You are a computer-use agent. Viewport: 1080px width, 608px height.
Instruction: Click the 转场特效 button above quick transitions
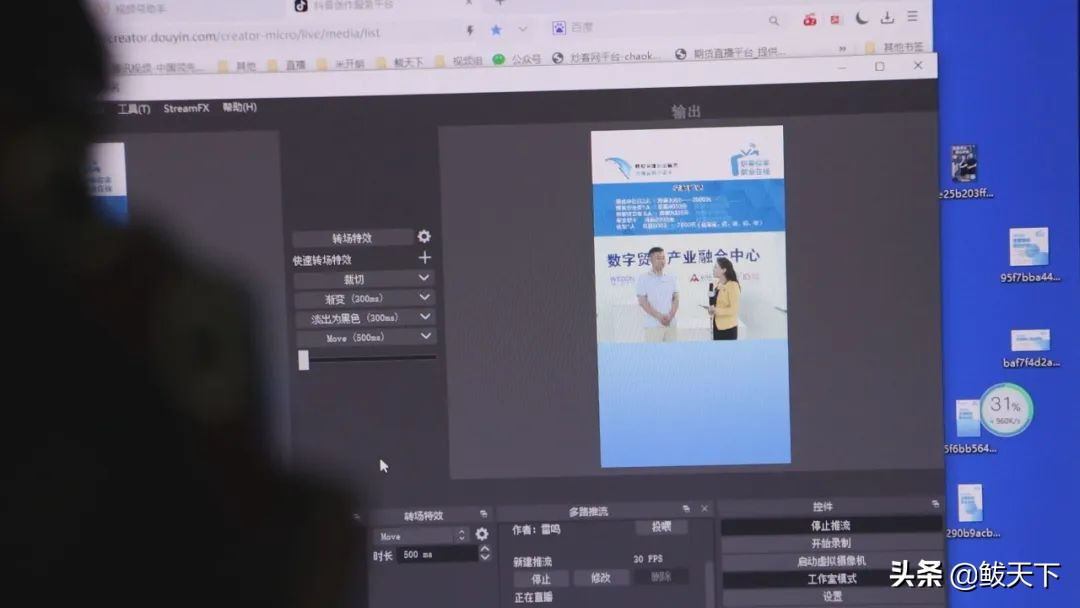pyautogui.click(x=352, y=238)
